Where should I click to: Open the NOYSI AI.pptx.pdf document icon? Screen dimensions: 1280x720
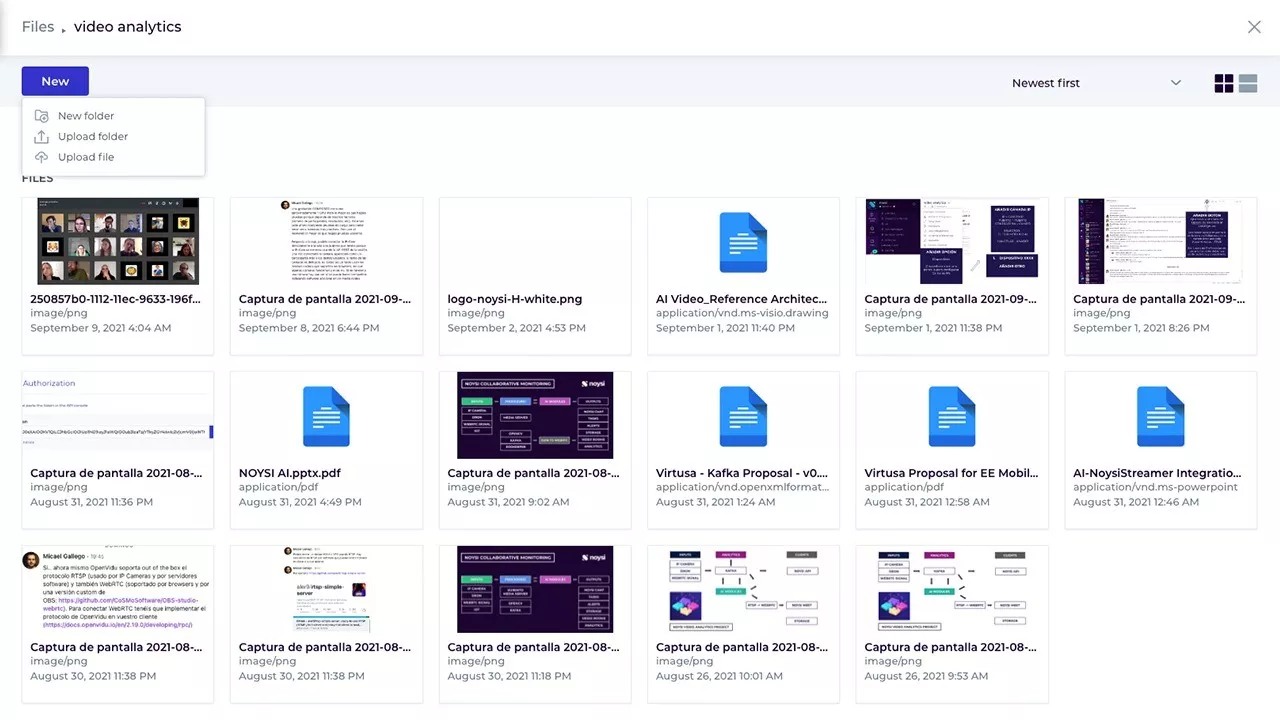pyautogui.click(x=326, y=416)
